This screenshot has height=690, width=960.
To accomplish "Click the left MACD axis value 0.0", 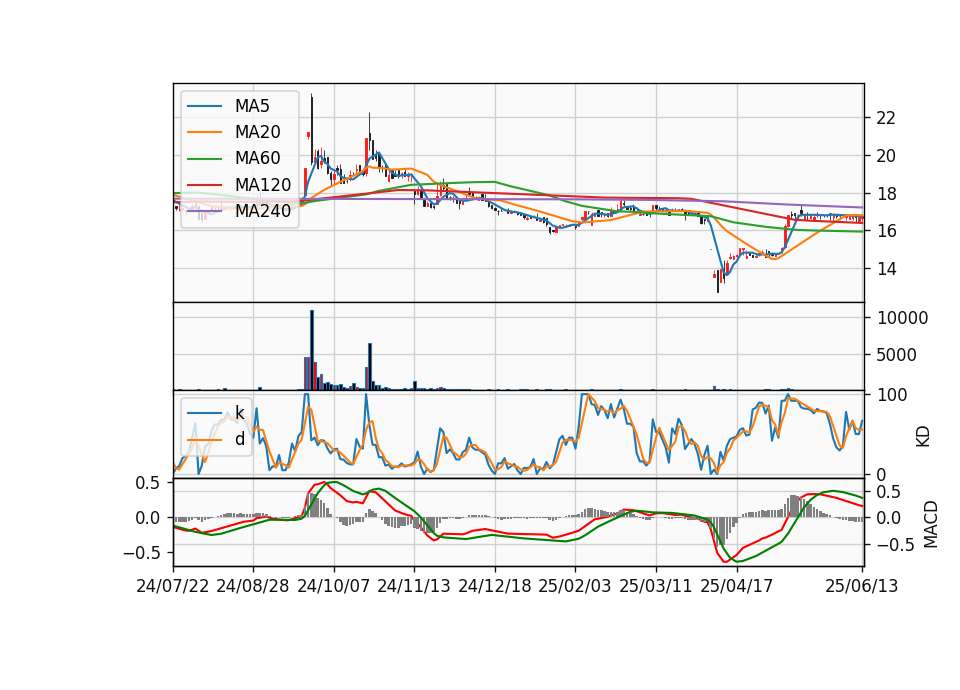I will click(147, 518).
